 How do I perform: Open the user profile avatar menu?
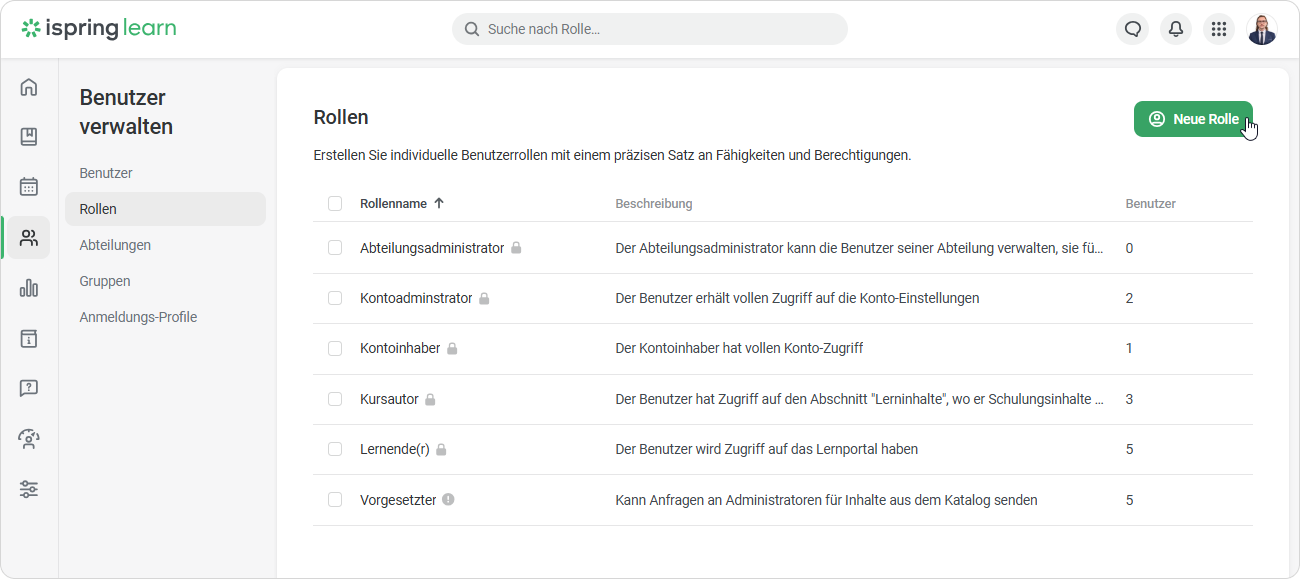pos(1262,29)
